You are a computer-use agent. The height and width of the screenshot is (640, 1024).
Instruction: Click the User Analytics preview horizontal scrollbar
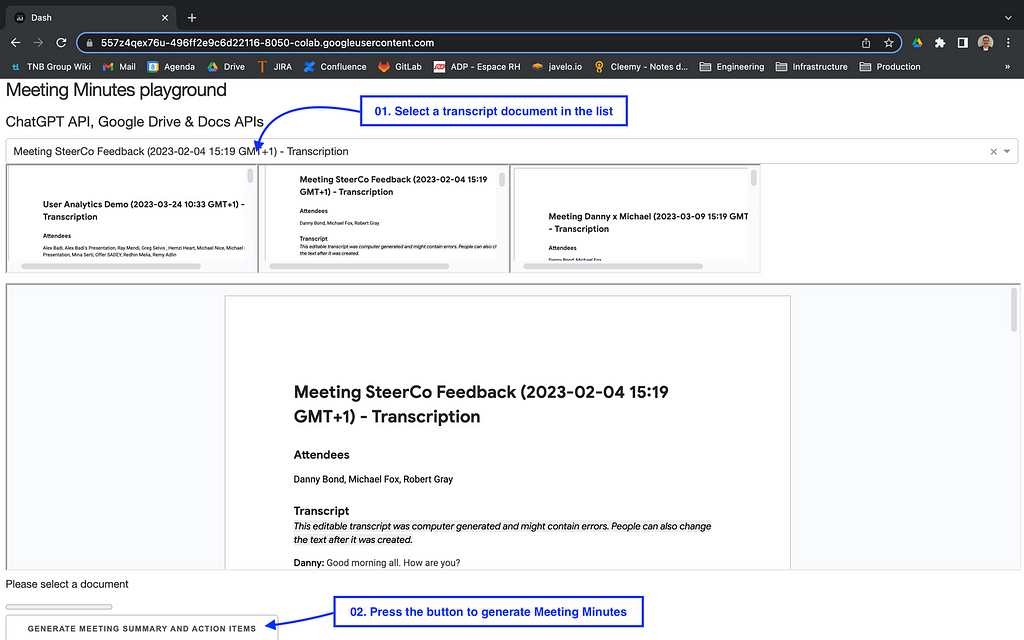click(x=111, y=266)
